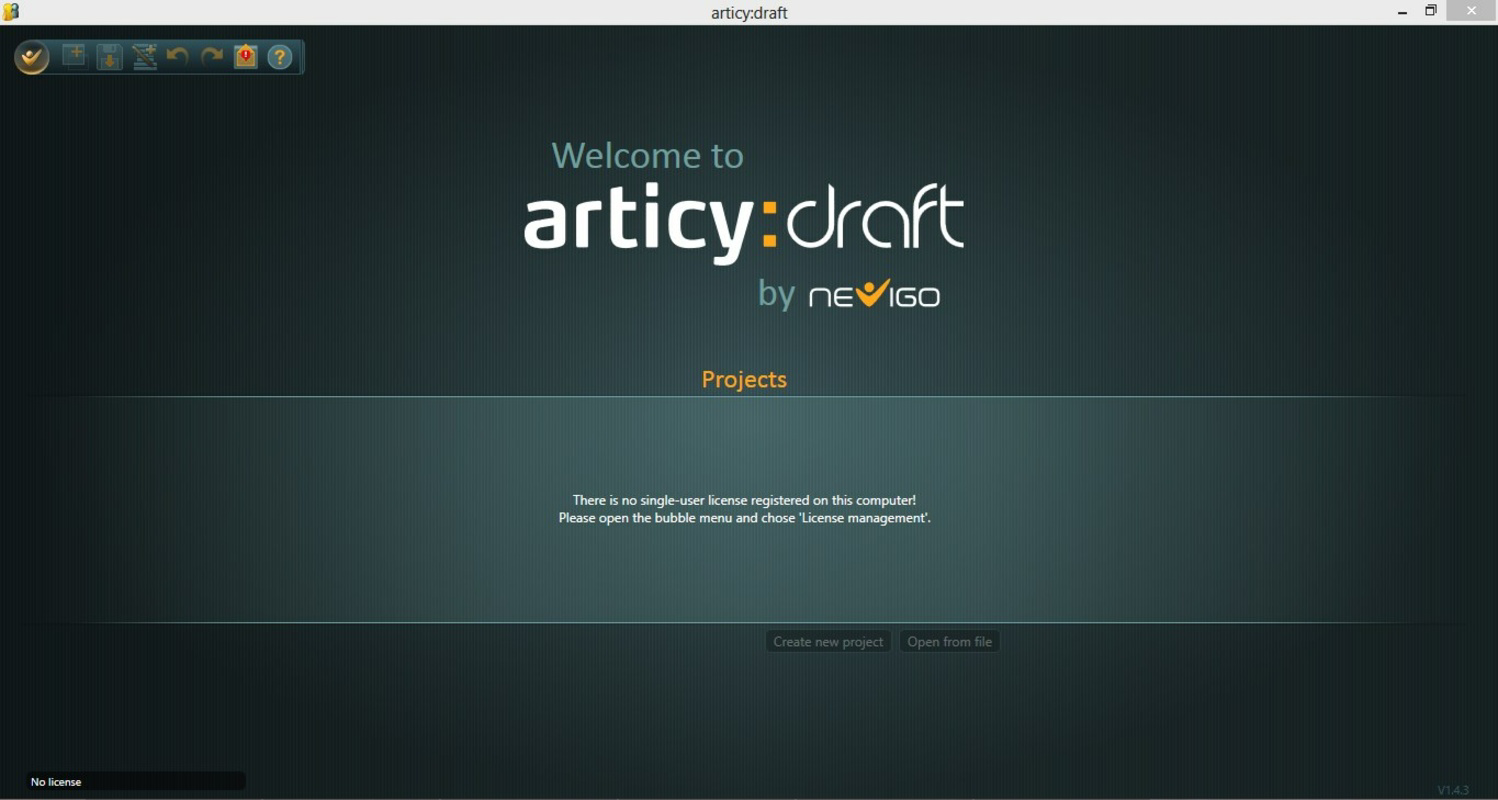The height and width of the screenshot is (800, 1498).
Task: Click the articy:draft title bar text
Action: (x=749, y=12)
